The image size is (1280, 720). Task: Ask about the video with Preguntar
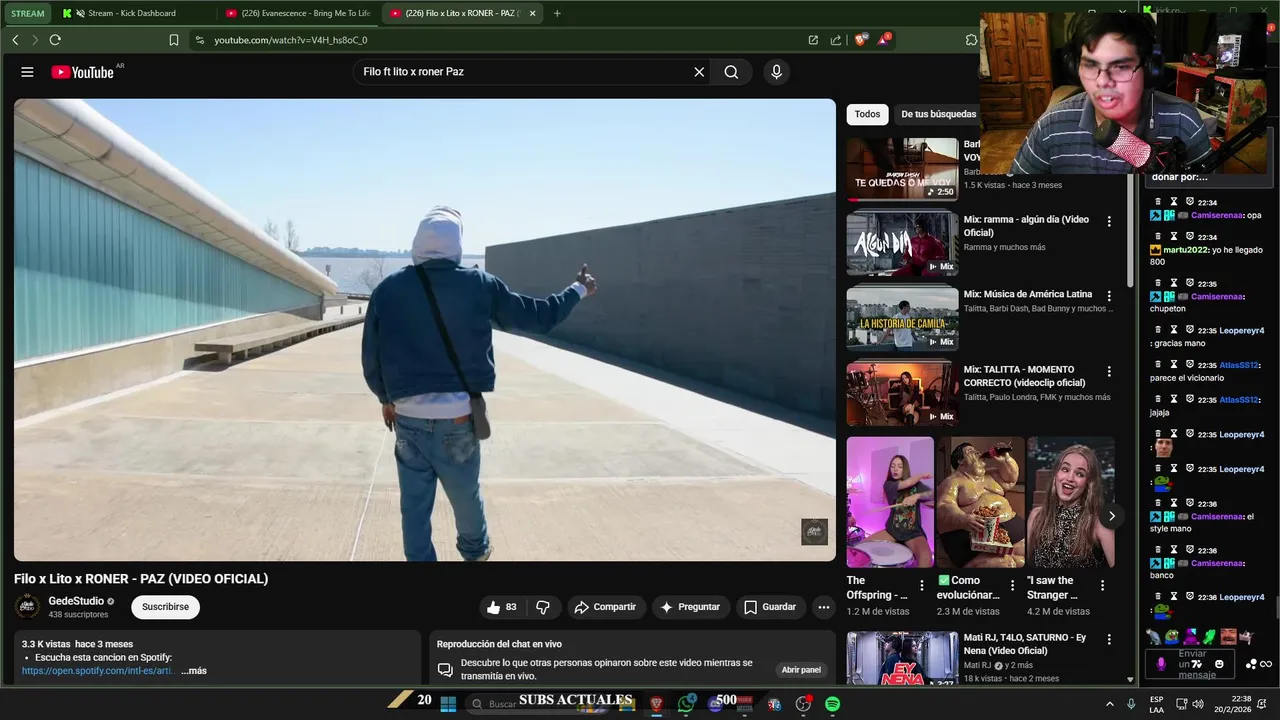point(690,607)
